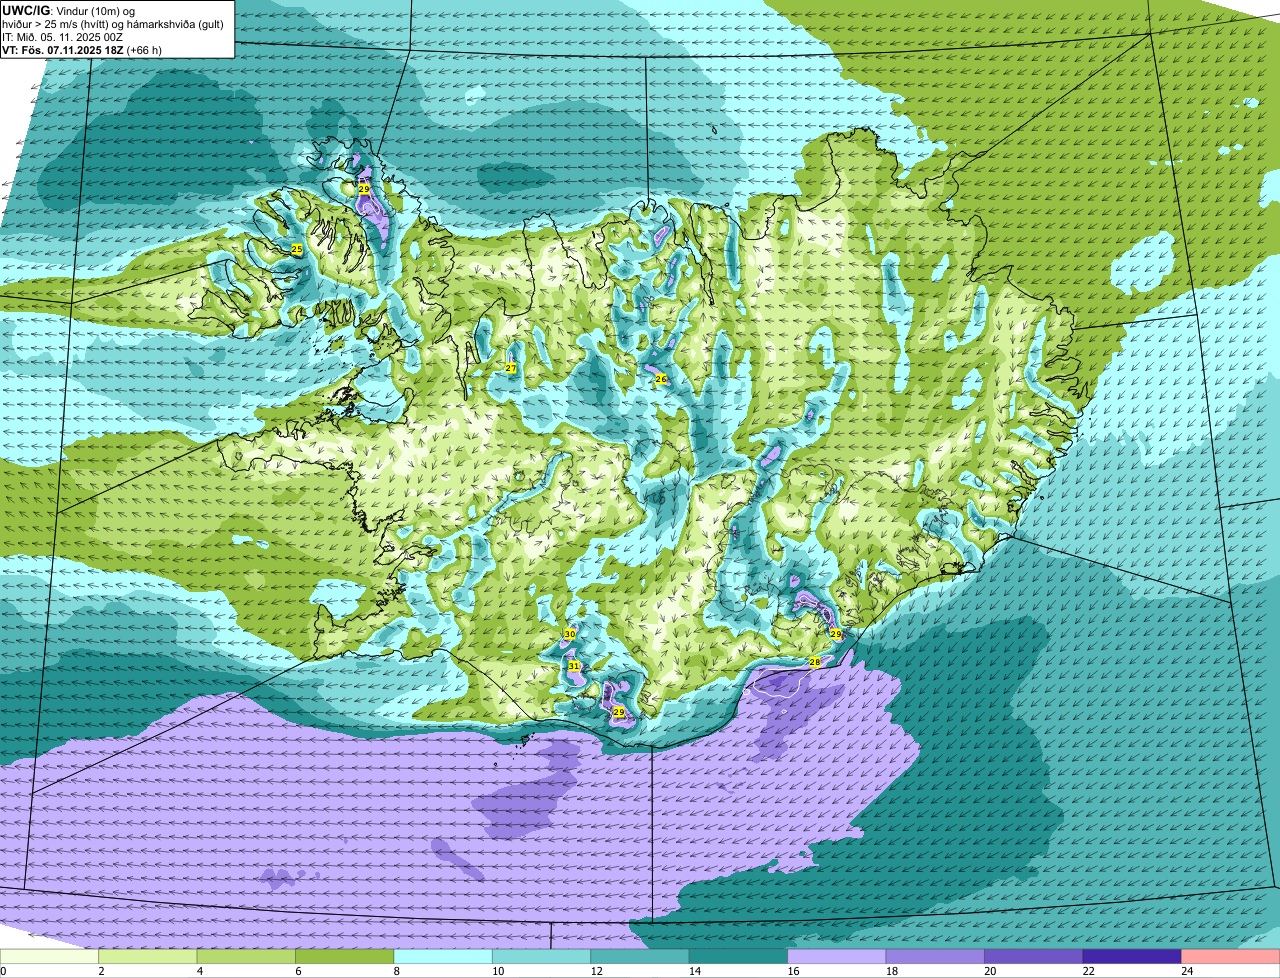Image resolution: width=1280 pixels, height=978 pixels.
Task: Select the 8–10 m/s legend color
Action: (x=443, y=957)
